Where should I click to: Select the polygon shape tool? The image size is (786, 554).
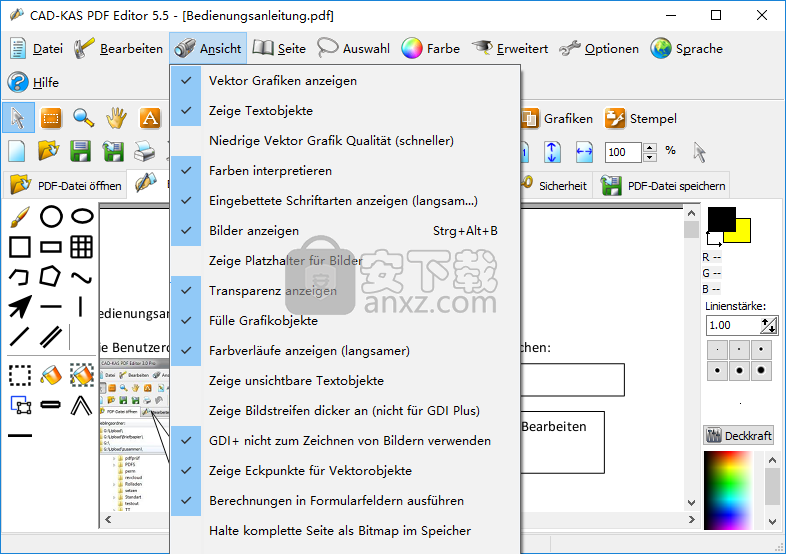coord(50,277)
